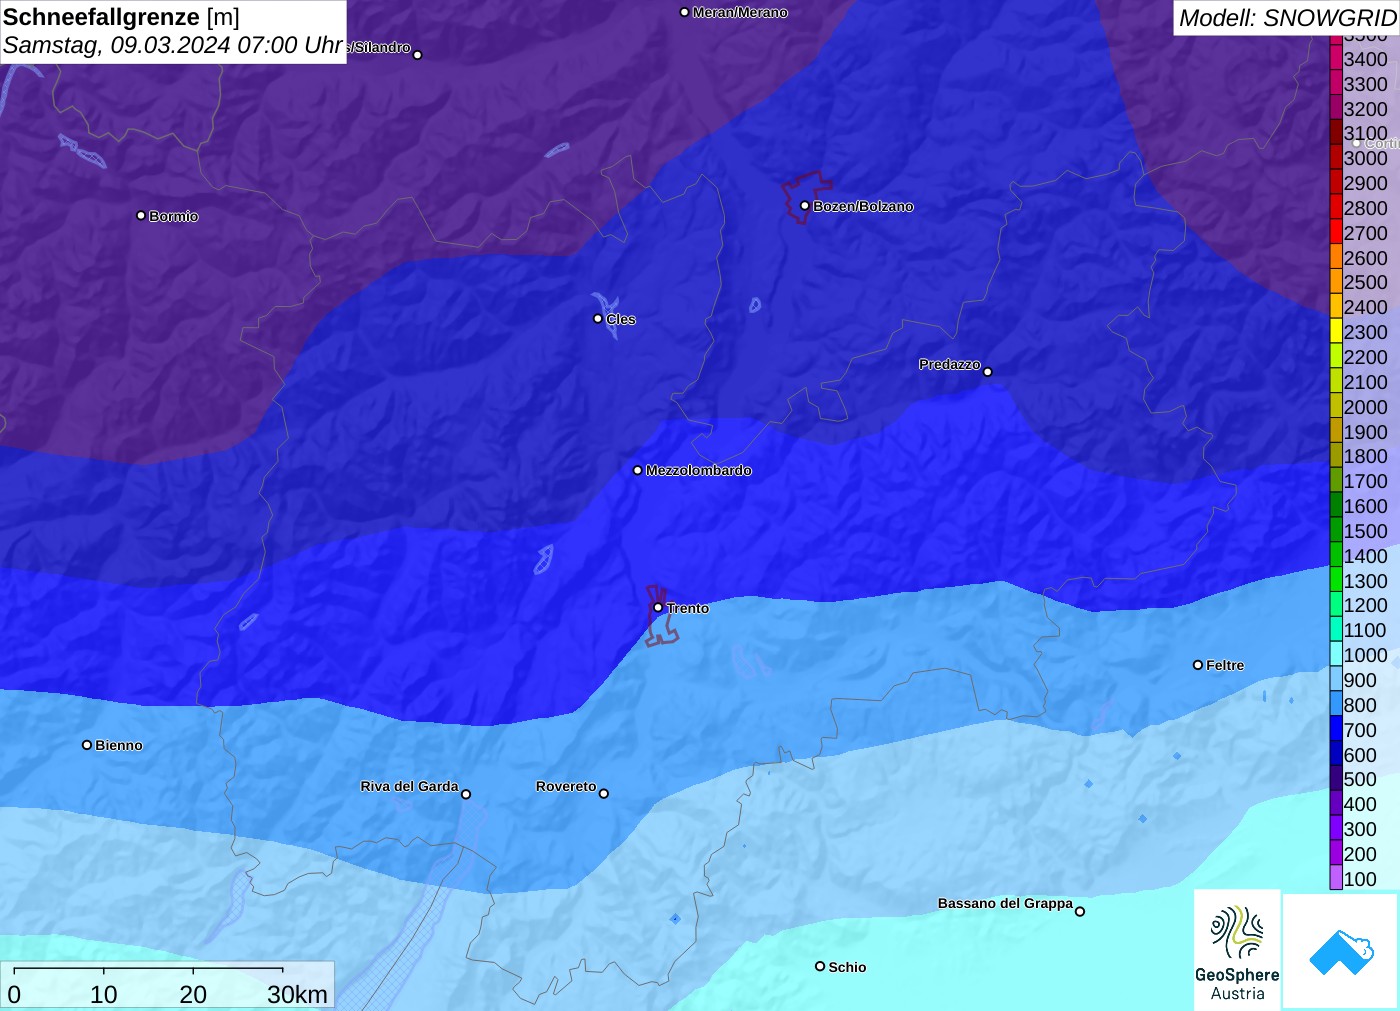
Task: Select the Bassano del Grappa marker dot
Action: [x=1080, y=911]
